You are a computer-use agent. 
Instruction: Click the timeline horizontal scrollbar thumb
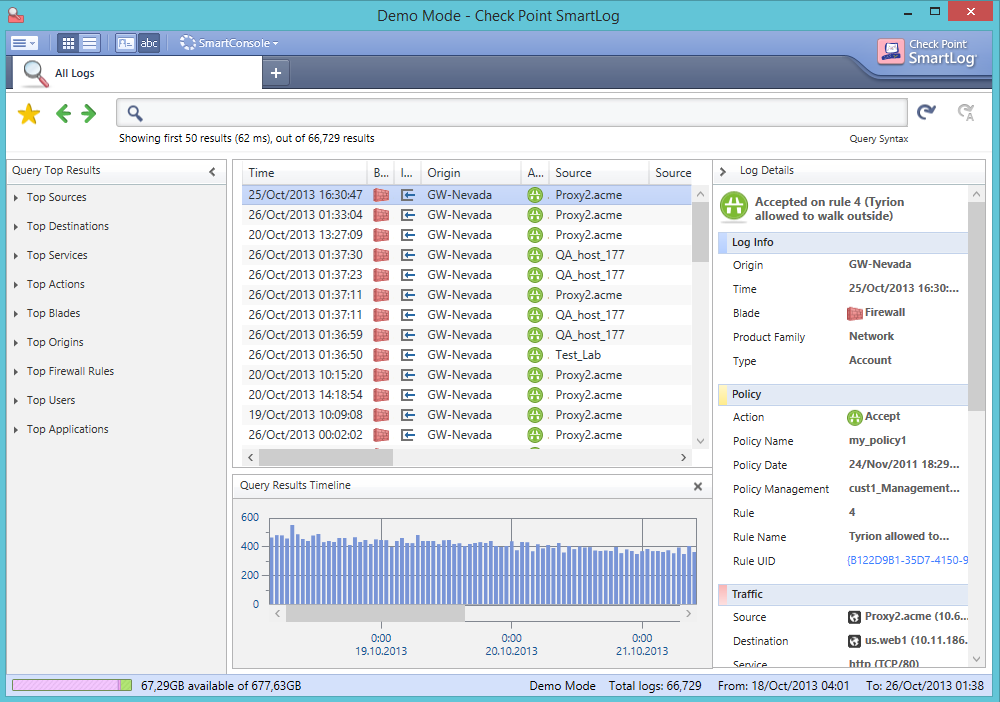(x=375, y=614)
